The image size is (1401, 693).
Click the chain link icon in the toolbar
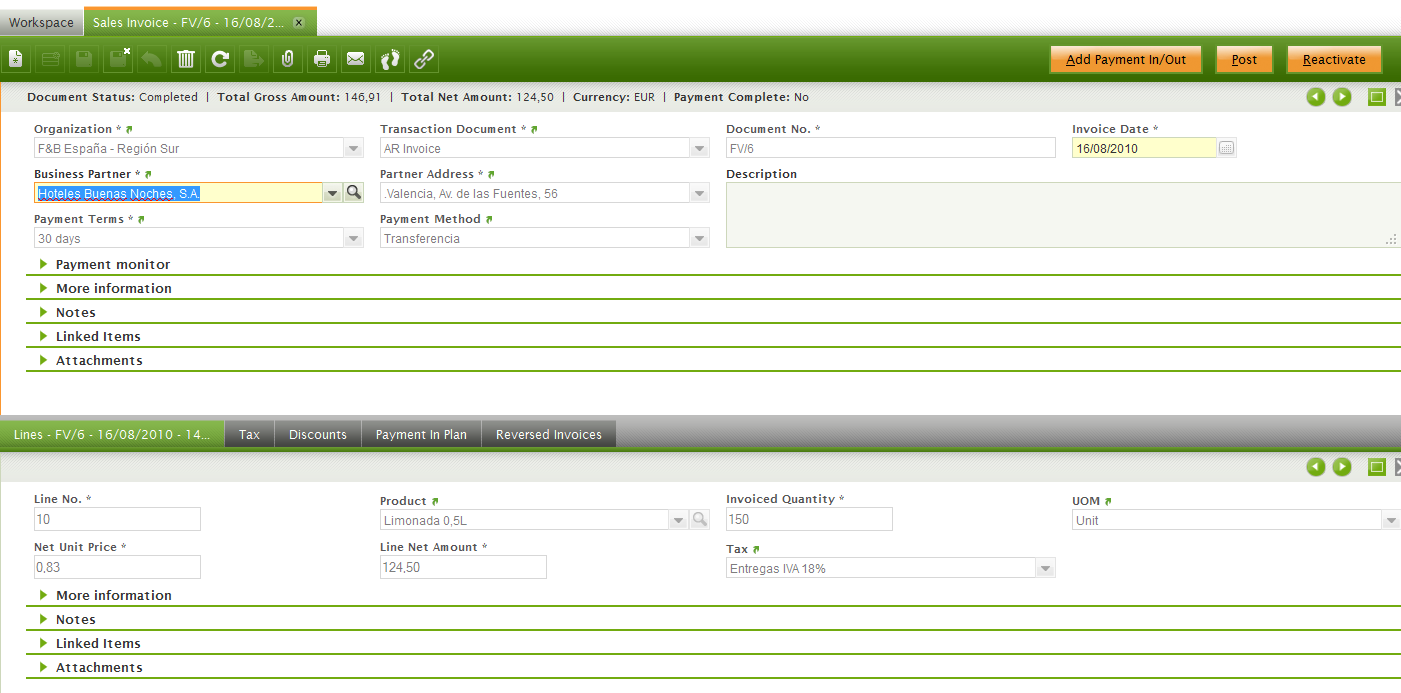(x=424, y=60)
